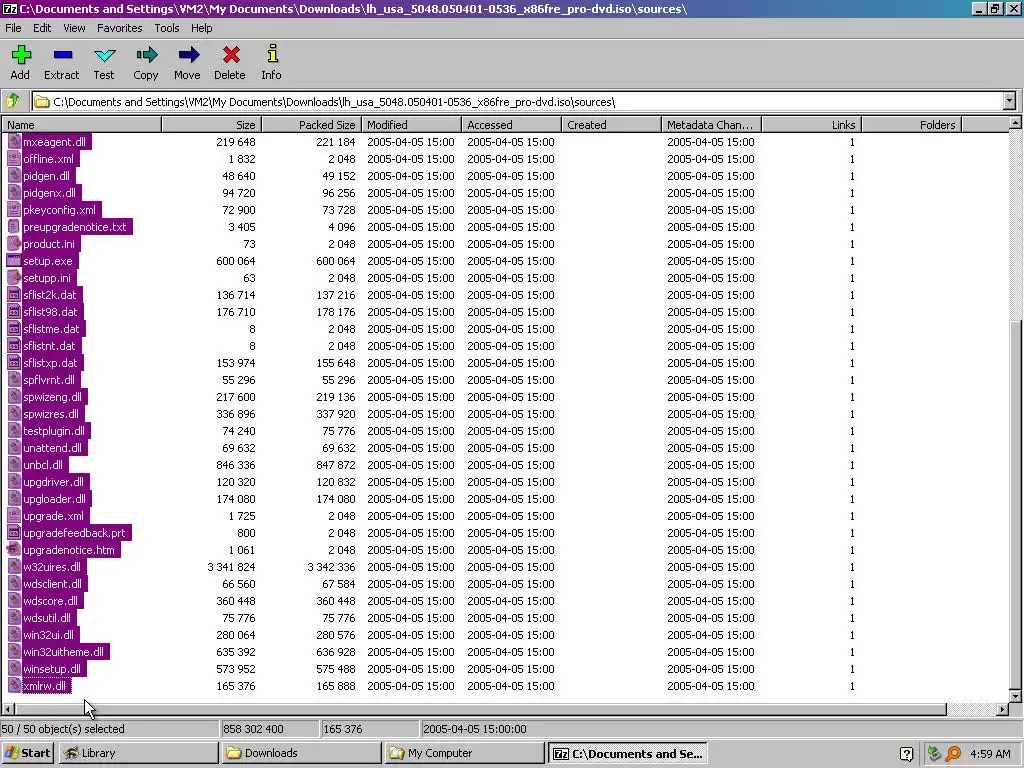Click the network tray icon
This screenshot has height=768, width=1024.
(935, 754)
